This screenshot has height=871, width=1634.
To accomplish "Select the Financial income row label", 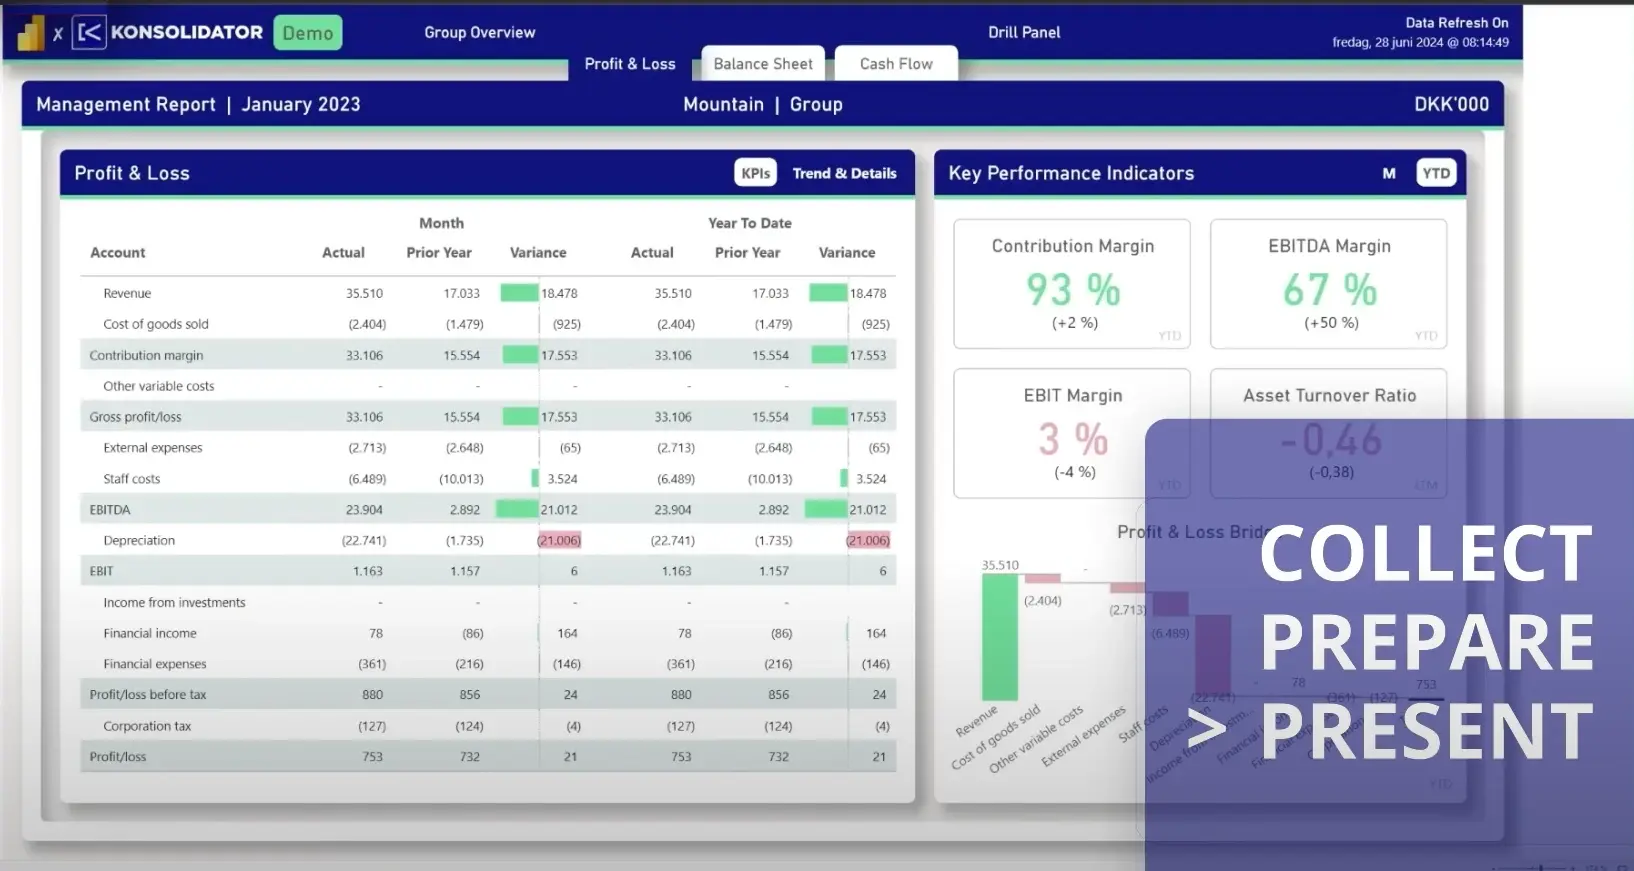I will click(150, 633).
